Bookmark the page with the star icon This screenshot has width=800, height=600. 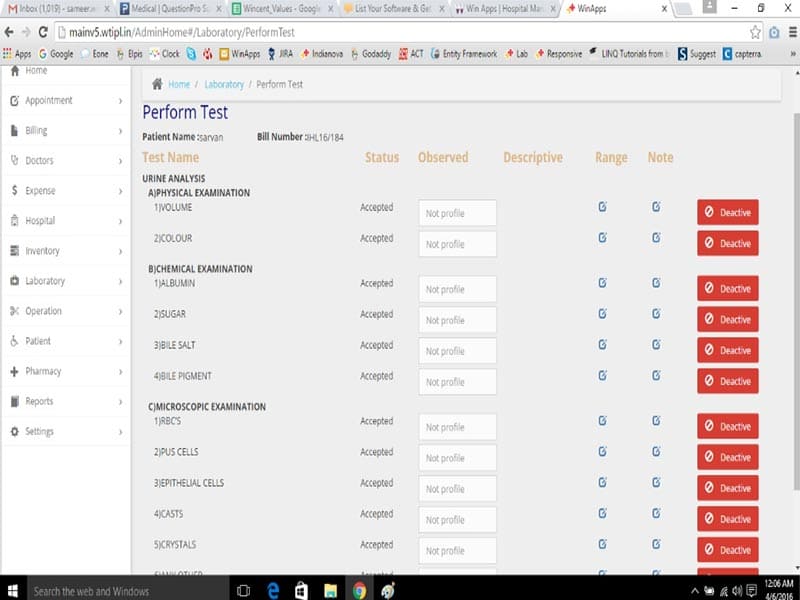(755, 32)
